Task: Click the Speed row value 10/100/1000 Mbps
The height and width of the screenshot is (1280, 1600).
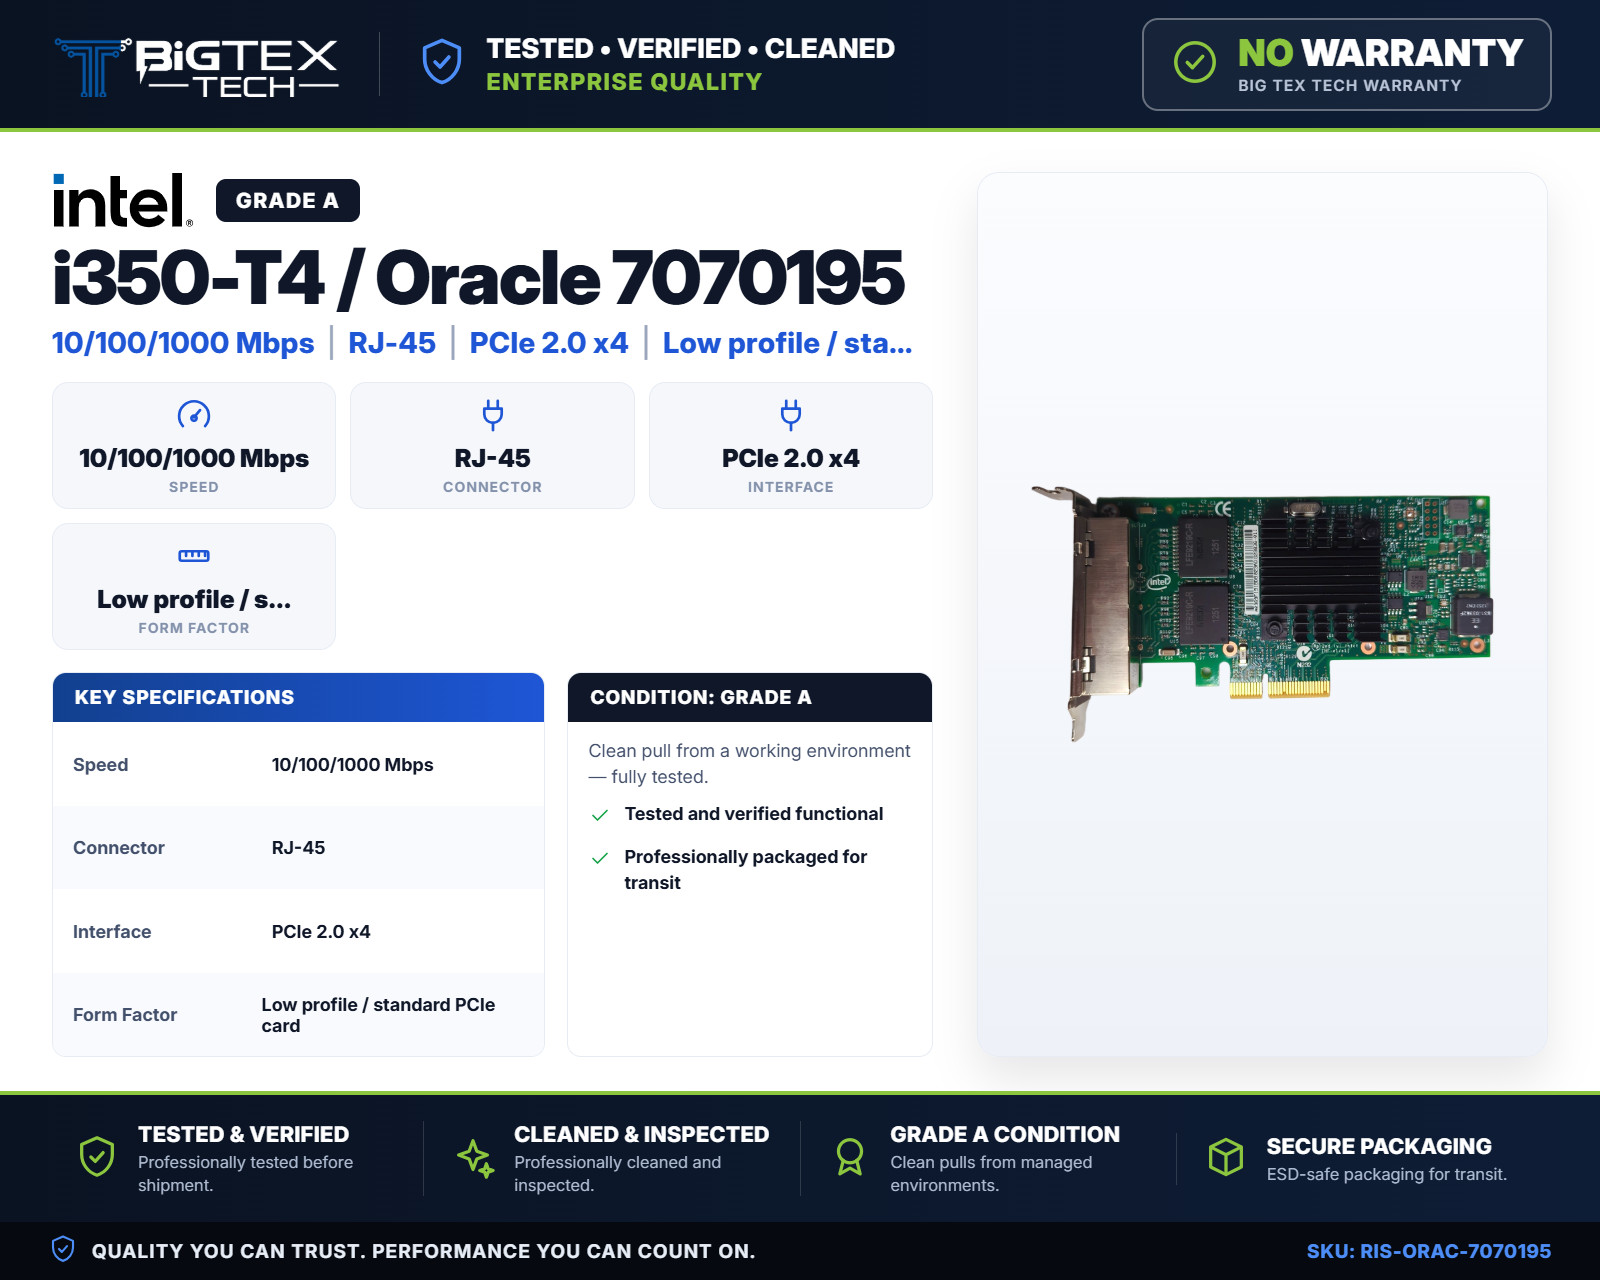Action: click(353, 765)
